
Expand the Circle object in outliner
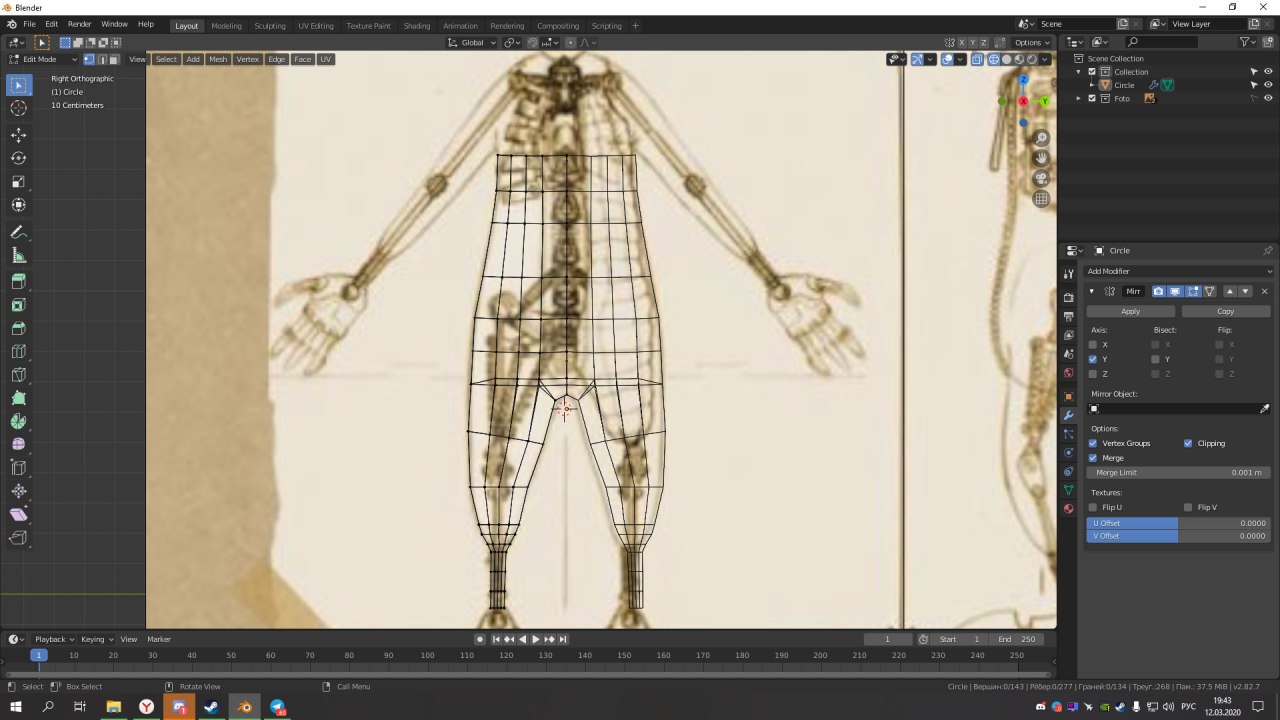point(1092,85)
